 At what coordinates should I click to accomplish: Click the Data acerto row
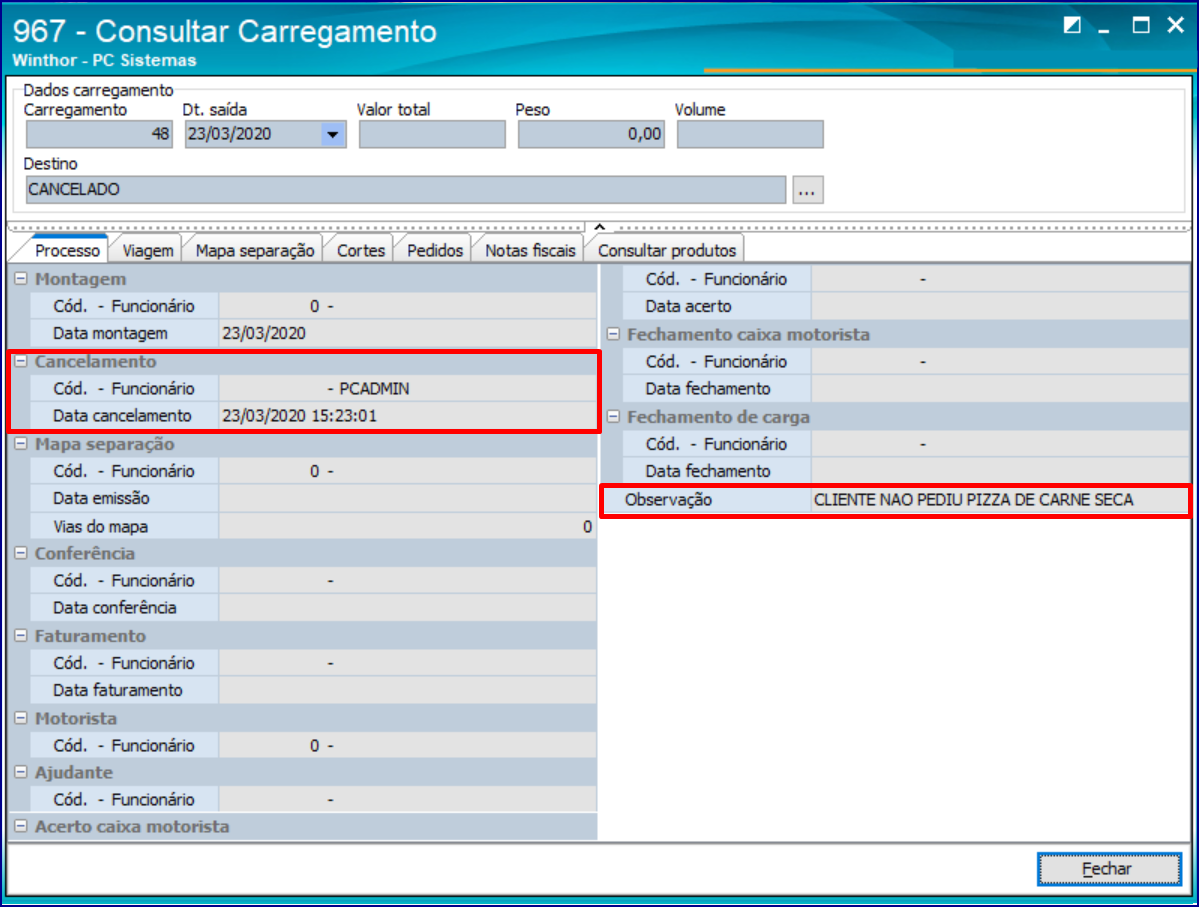[906, 307]
